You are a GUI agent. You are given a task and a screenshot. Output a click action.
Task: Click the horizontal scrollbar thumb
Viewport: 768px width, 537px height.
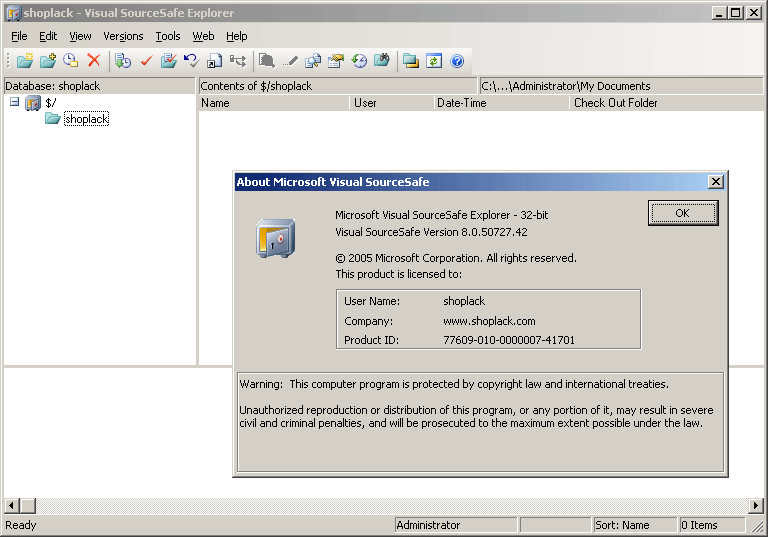pyautogui.click(x=28, y=506)
